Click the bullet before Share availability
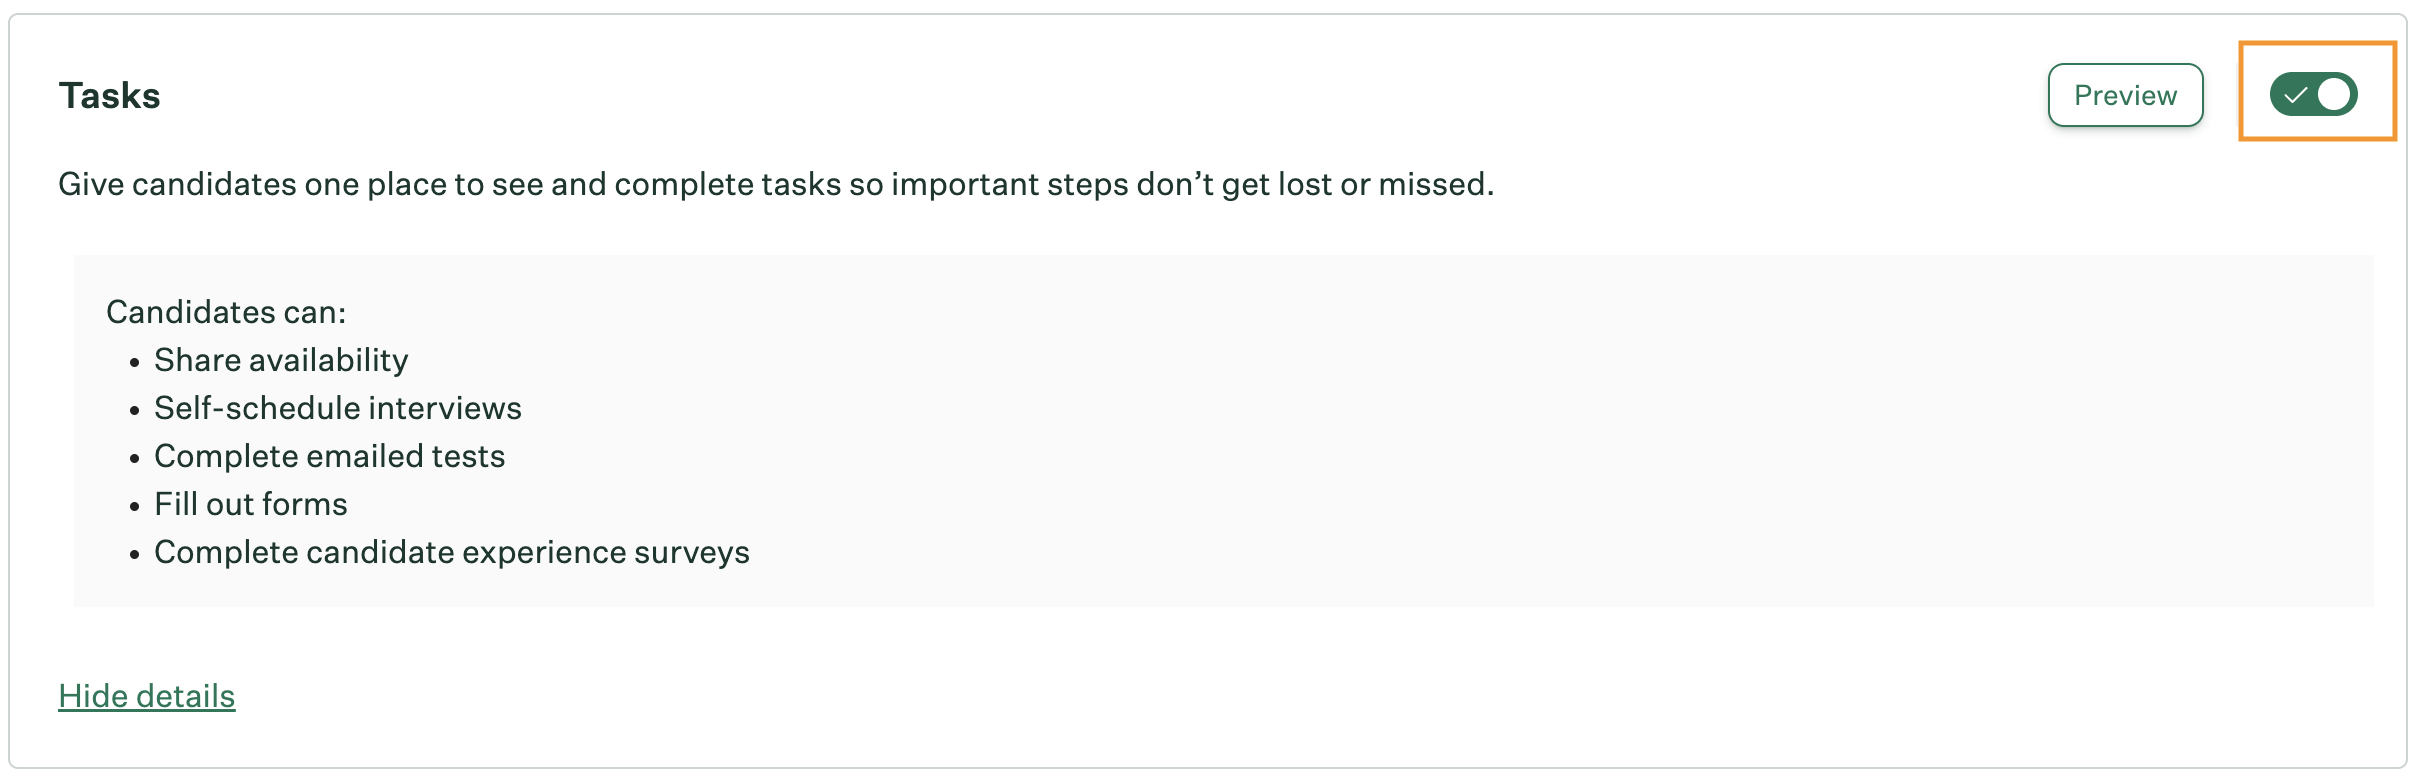This screenshot has width=2420, height=782. 135,363
